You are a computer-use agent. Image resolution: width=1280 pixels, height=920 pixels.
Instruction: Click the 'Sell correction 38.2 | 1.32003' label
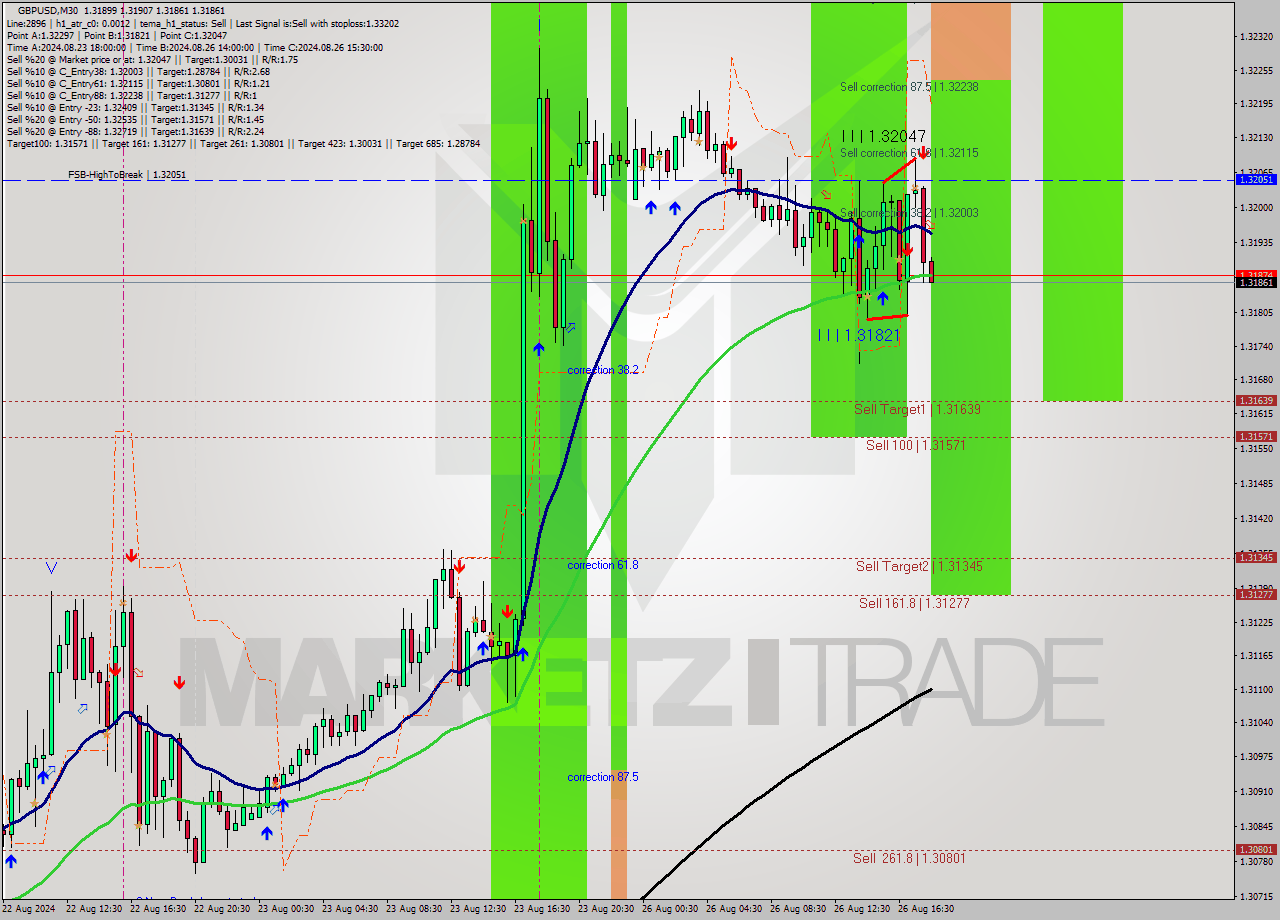pos(909,213)
